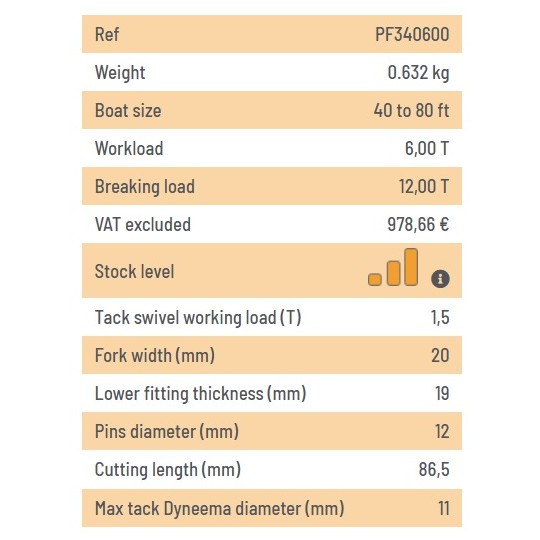Click Max tack Dyneema diameter label
The image size is (540, 540).
click(220, 508)
